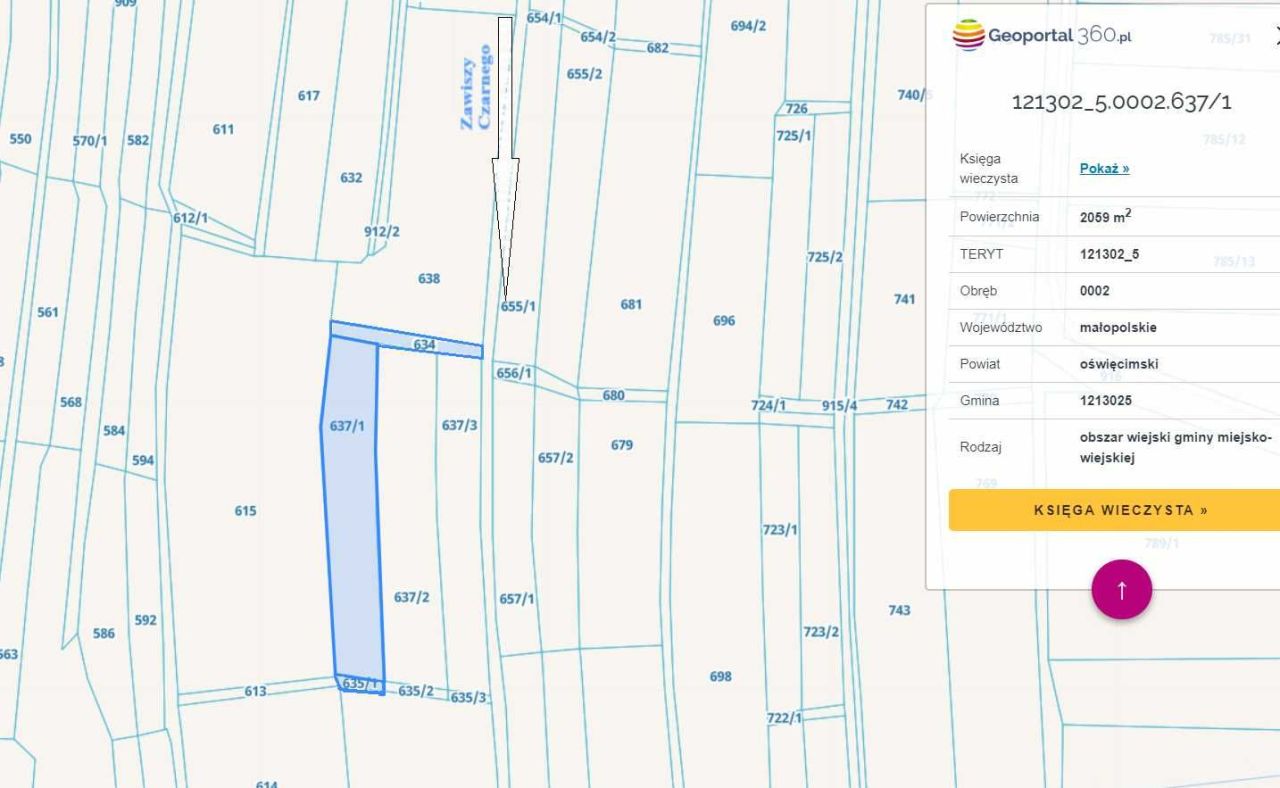Viewport: 1280px width, 788px height.
Task: Click parcel label 612/1
Action: pyautogui.click(x=190, y=218)
